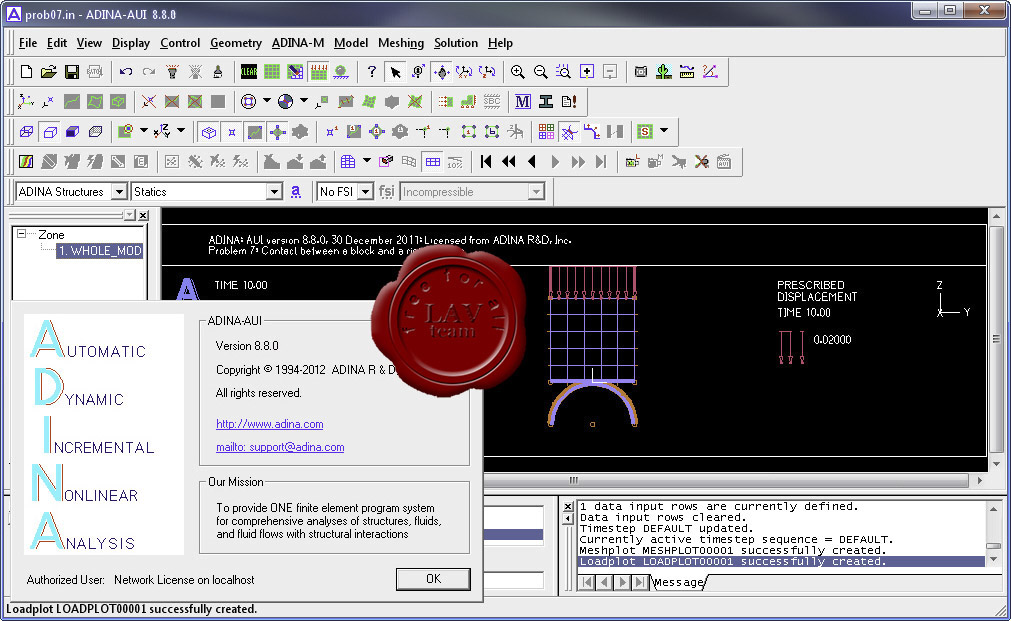Save the model using the floppy disk icon
Screen dimensions: 1011x621
tap(72, 72)
